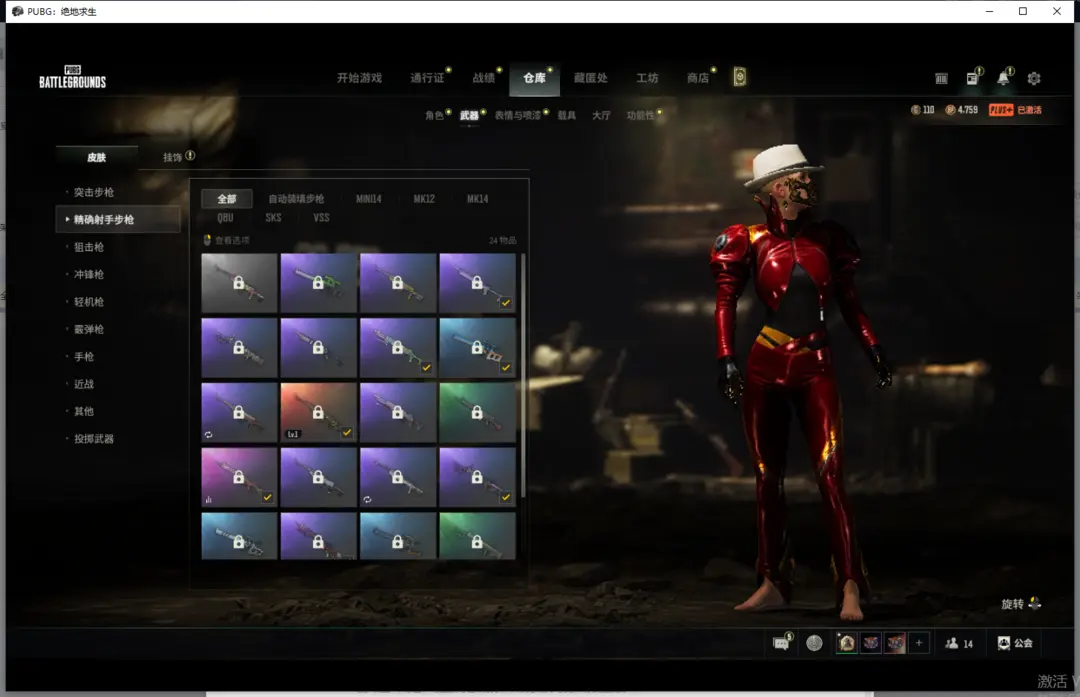
Task: Collapse the 精确射手步枪 category
Action: 118,219
